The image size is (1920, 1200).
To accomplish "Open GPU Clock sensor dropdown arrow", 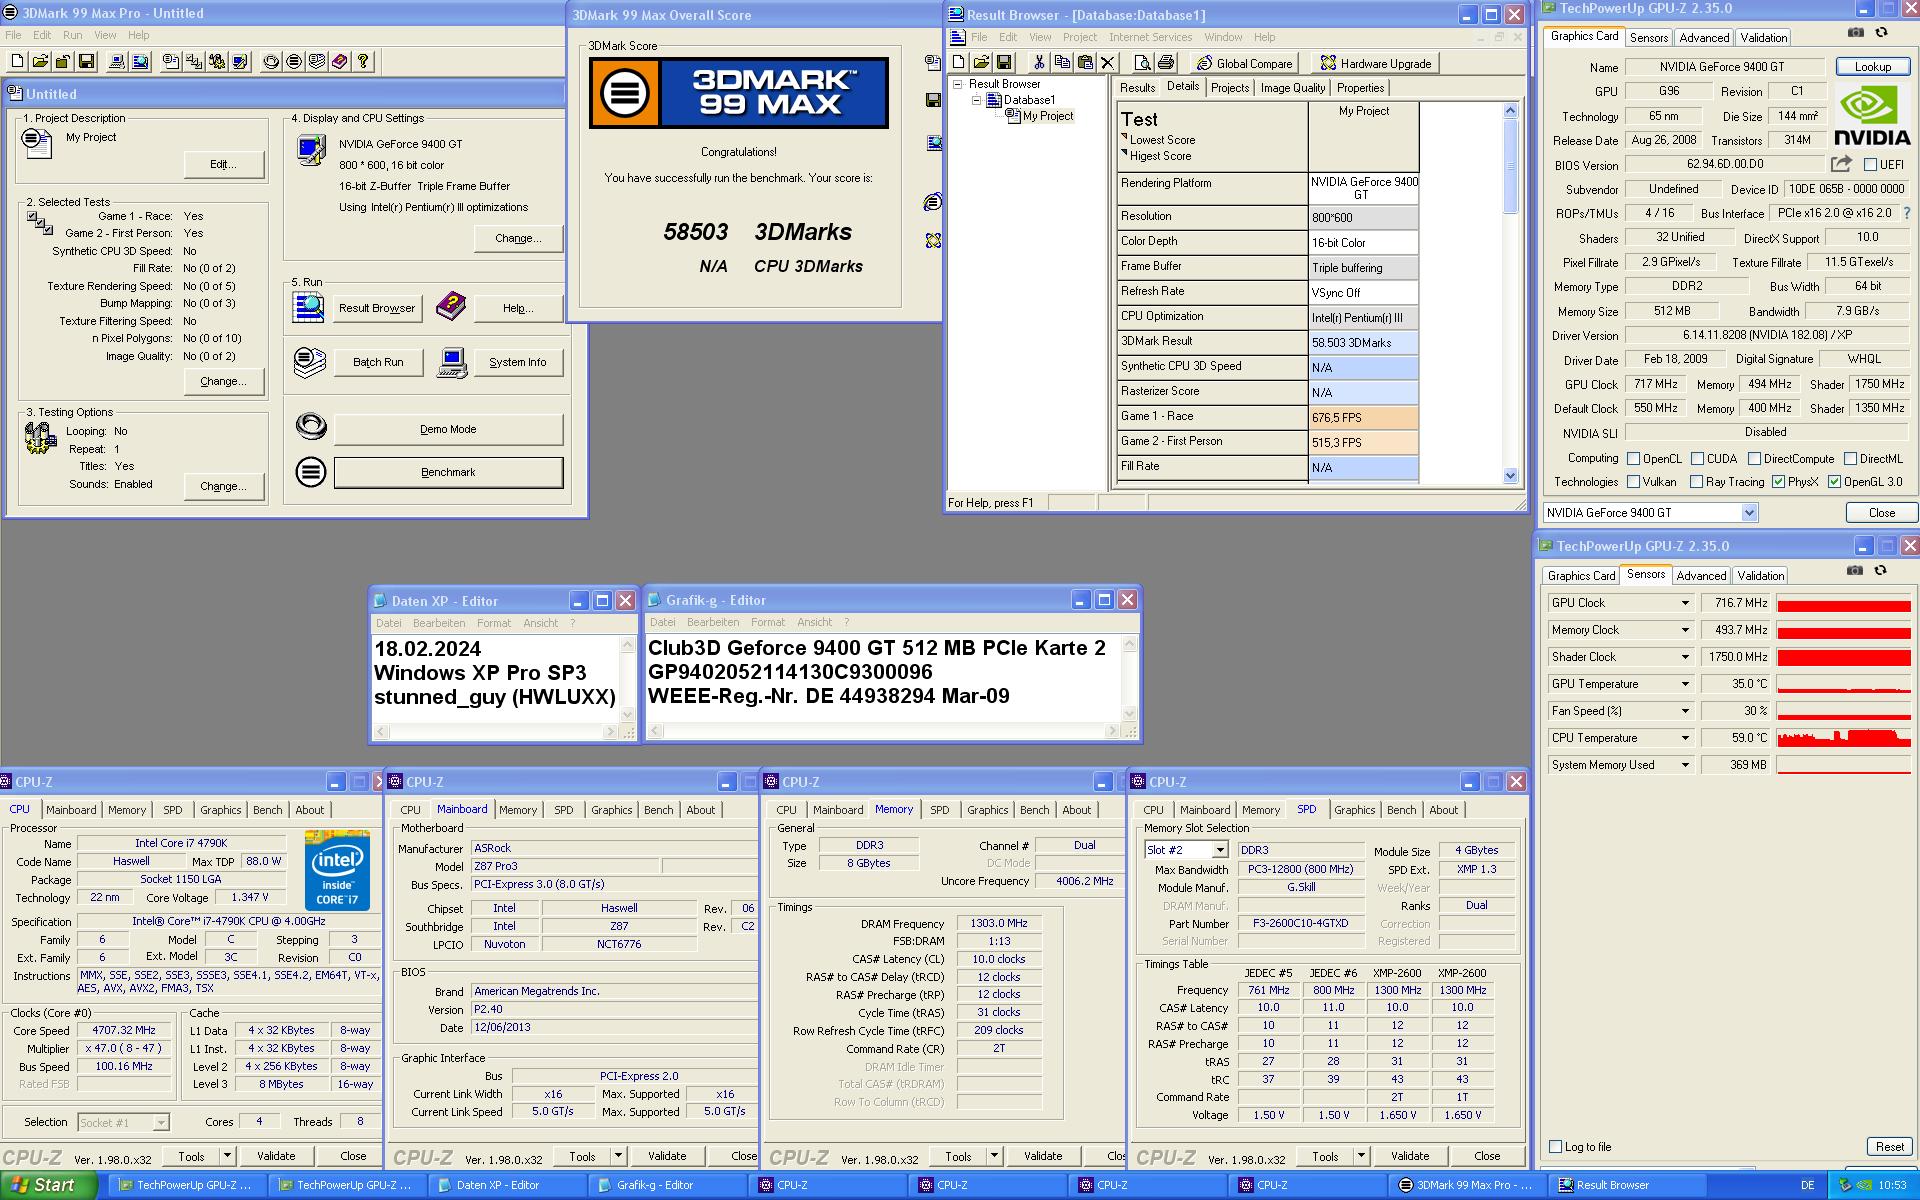I will pyautogui.click(x=1685, y=603).
